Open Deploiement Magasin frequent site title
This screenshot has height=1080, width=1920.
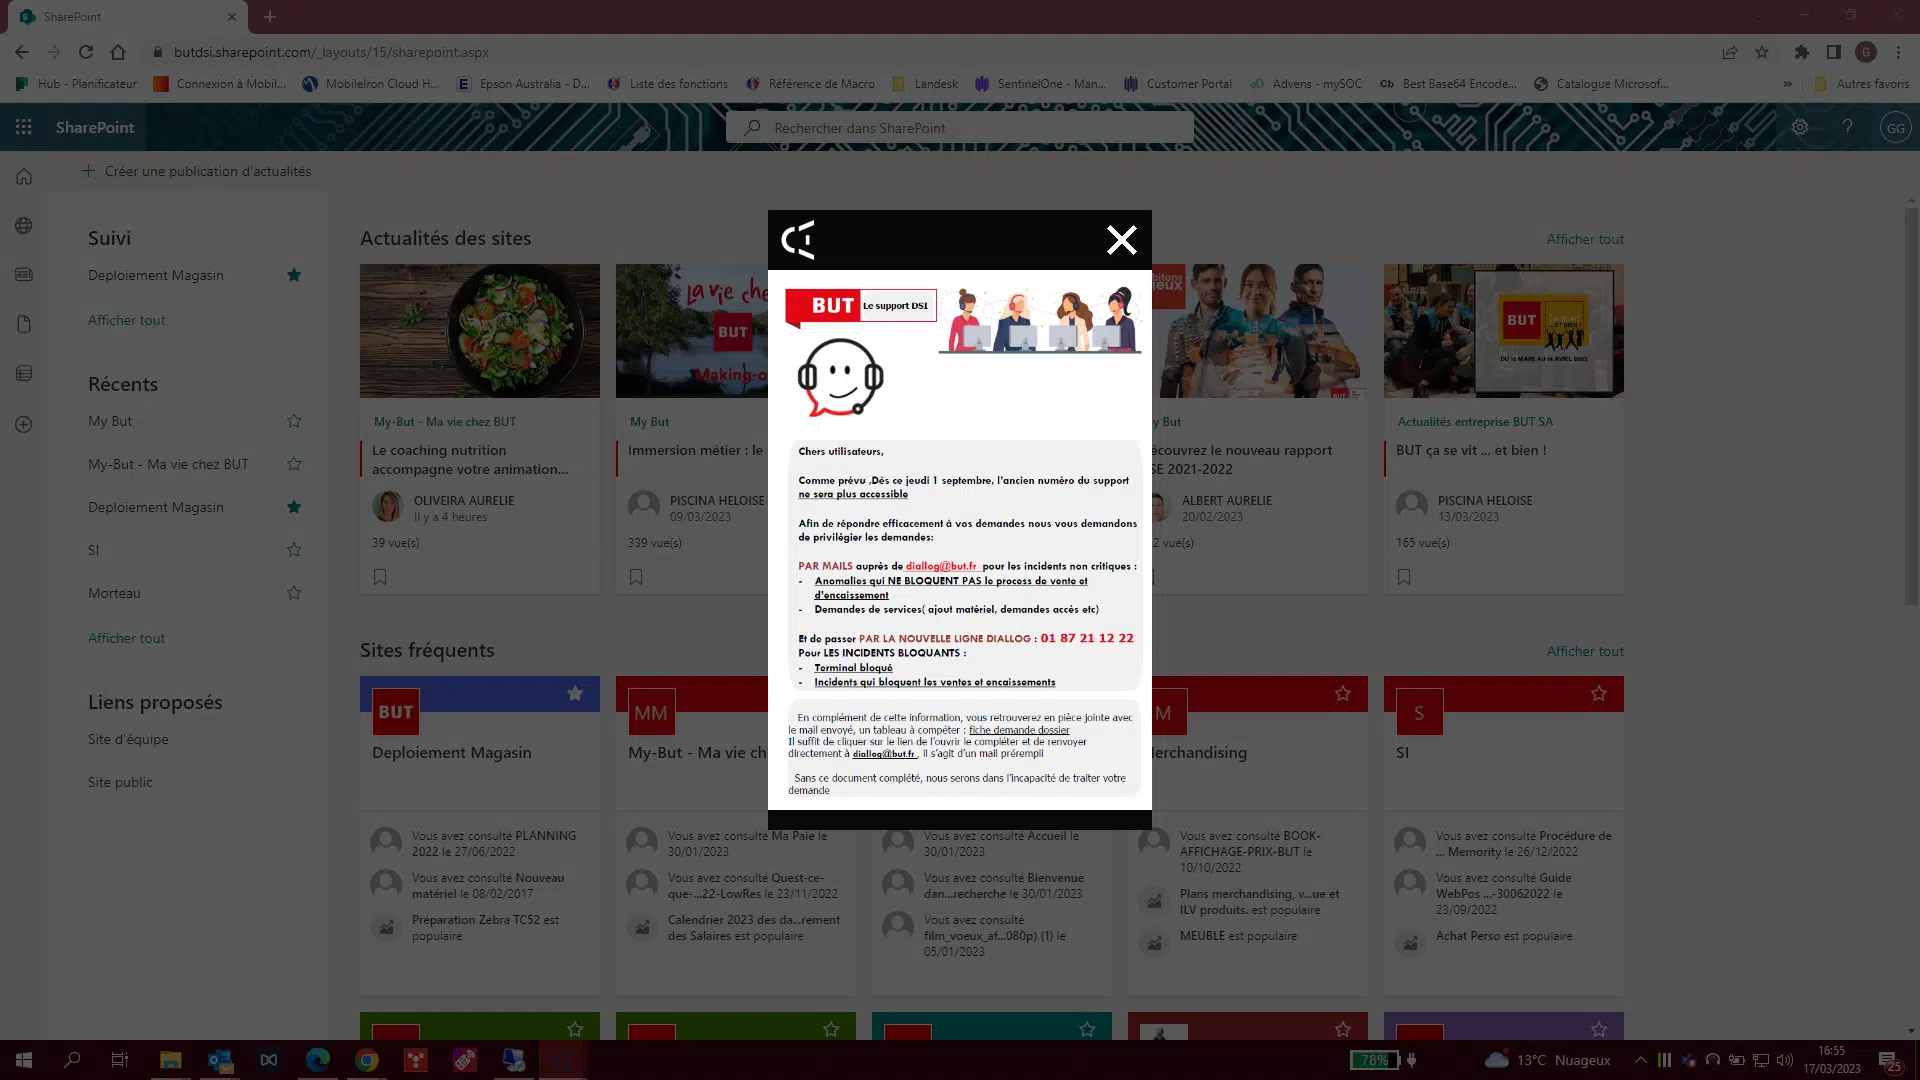tap(452, 752)
